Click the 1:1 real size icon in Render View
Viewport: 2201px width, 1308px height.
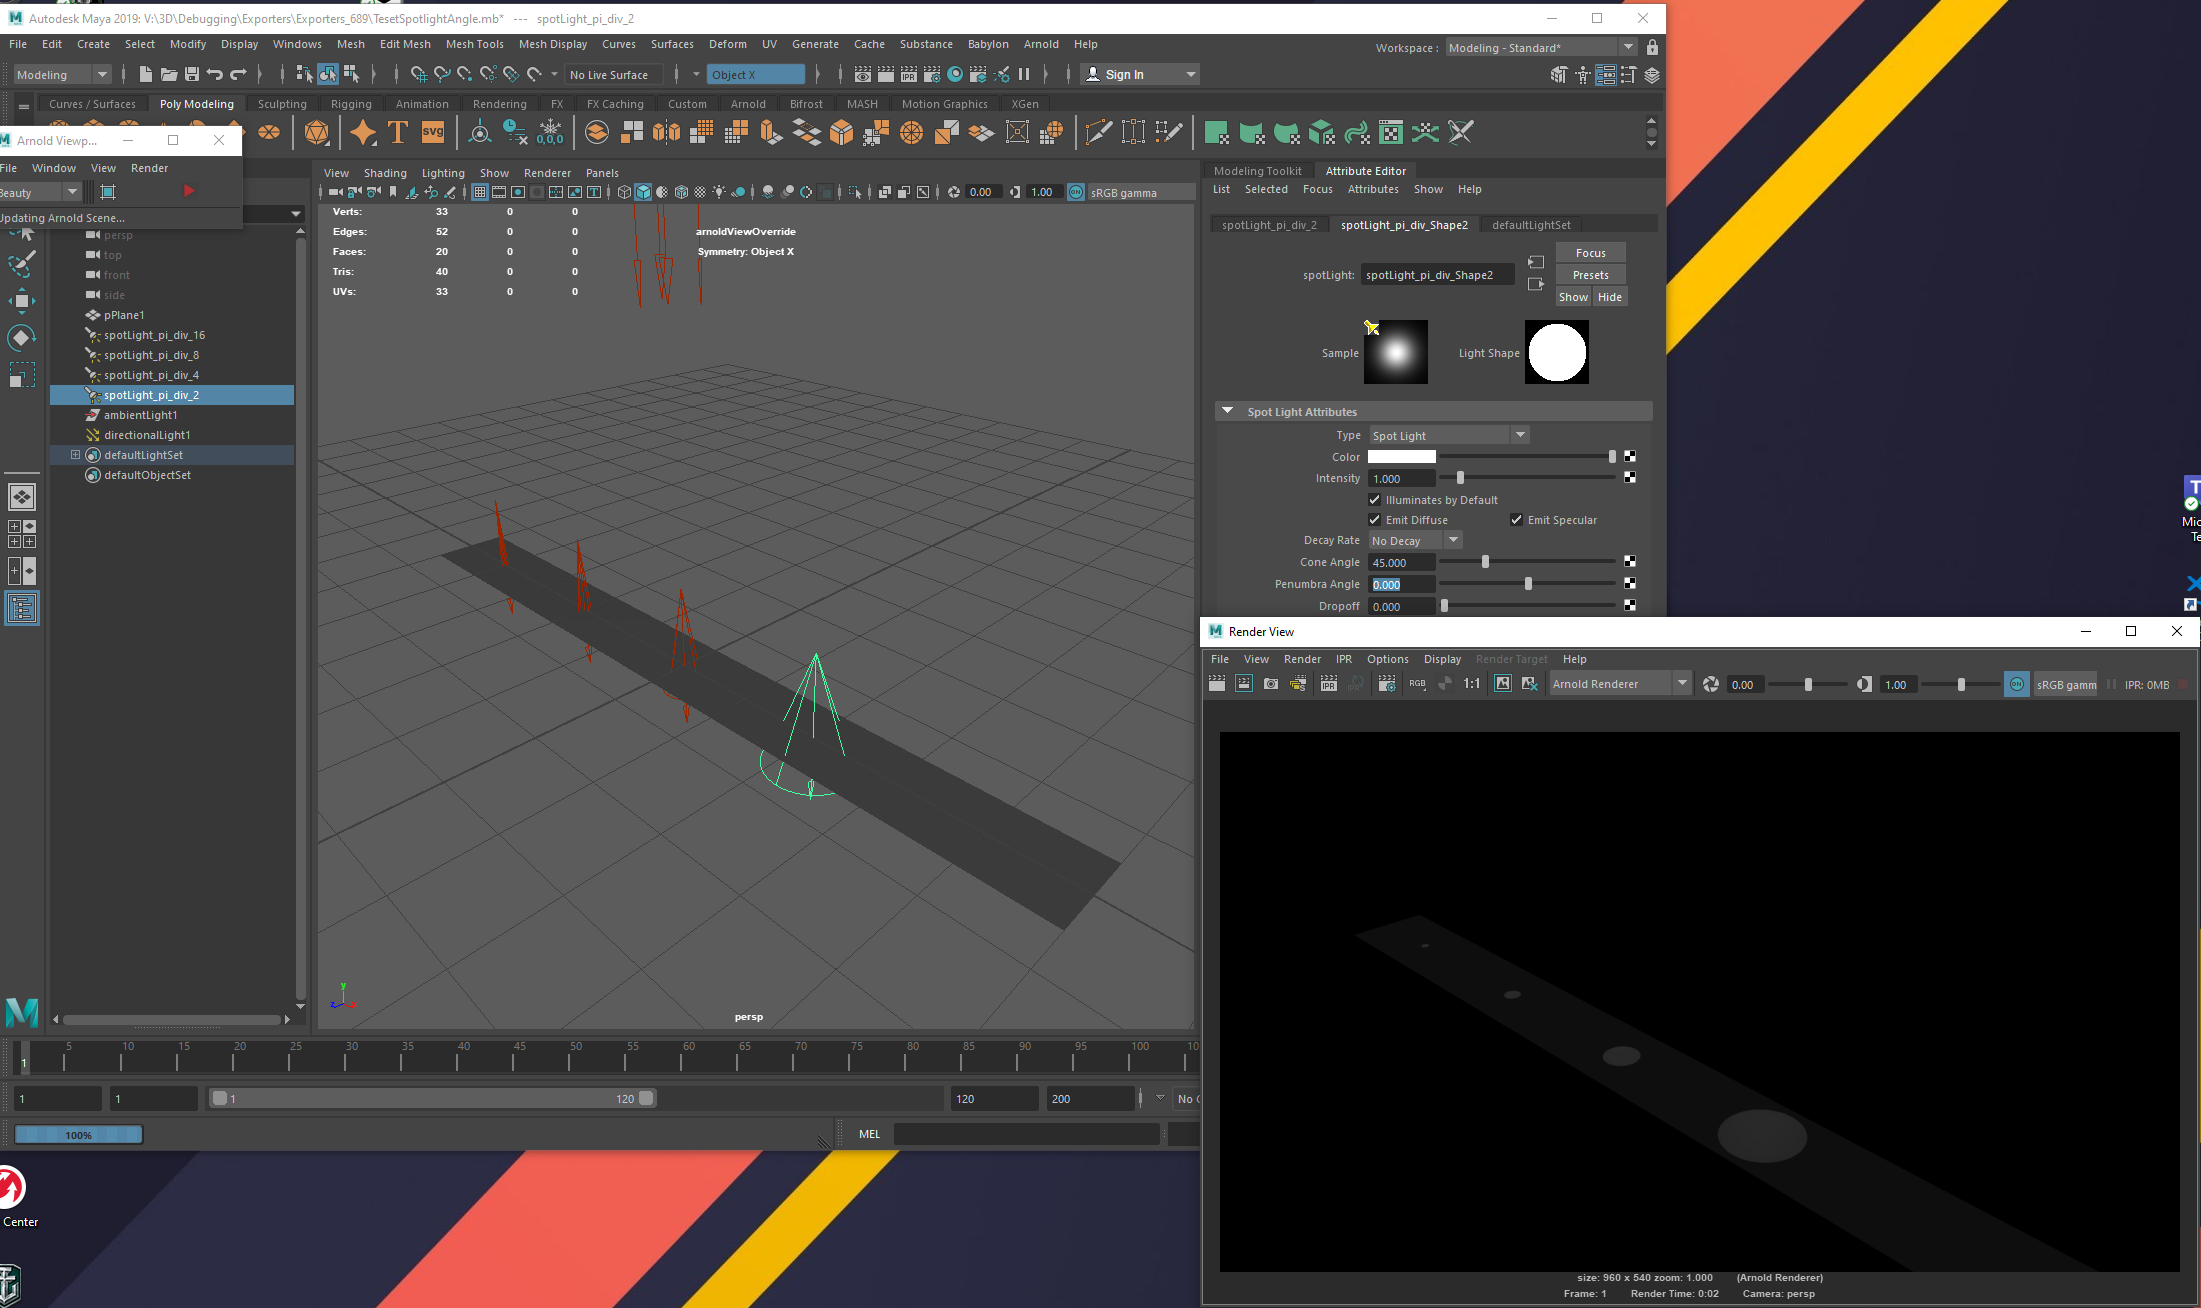pos(1472,684)
